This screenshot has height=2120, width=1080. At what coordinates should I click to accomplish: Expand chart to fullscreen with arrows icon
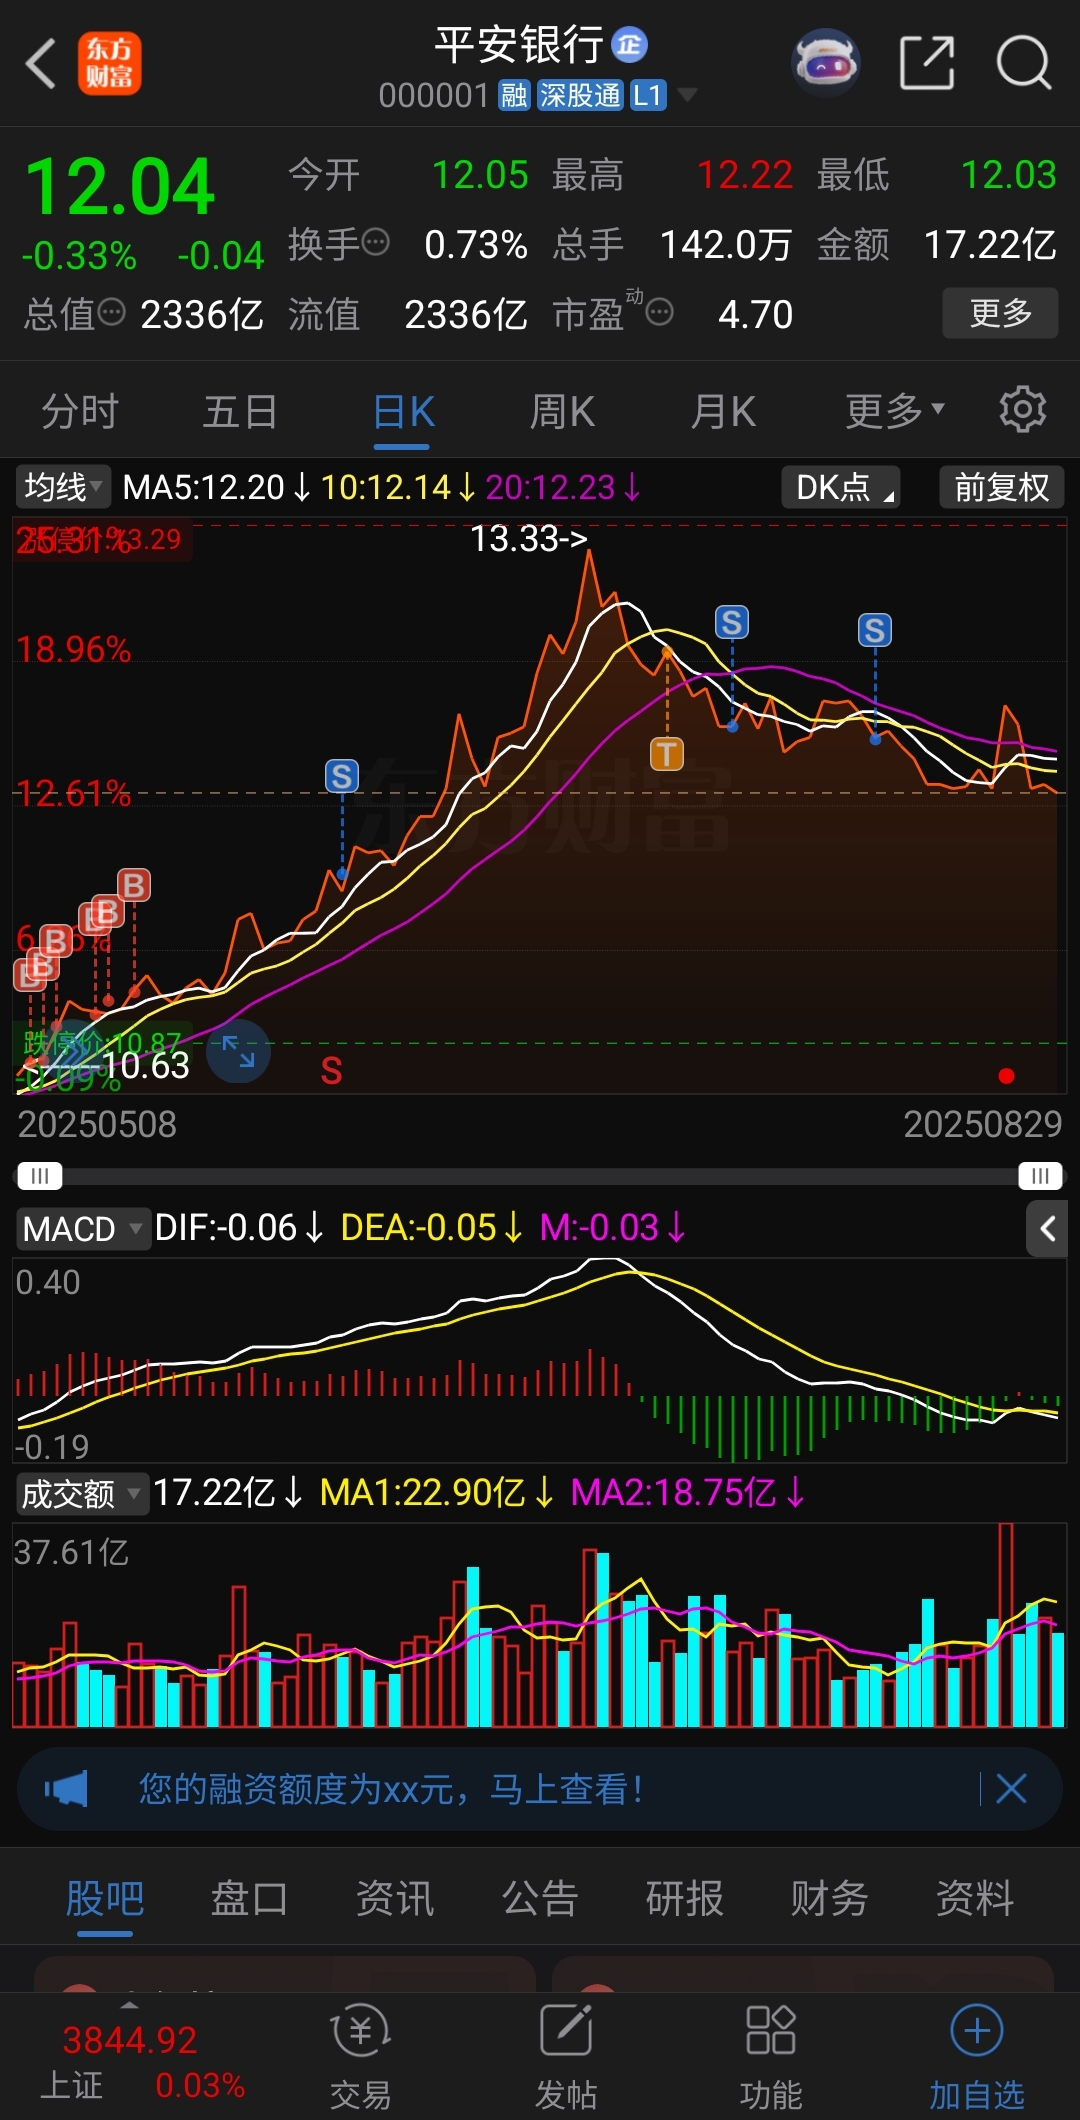pos(238,1051)
